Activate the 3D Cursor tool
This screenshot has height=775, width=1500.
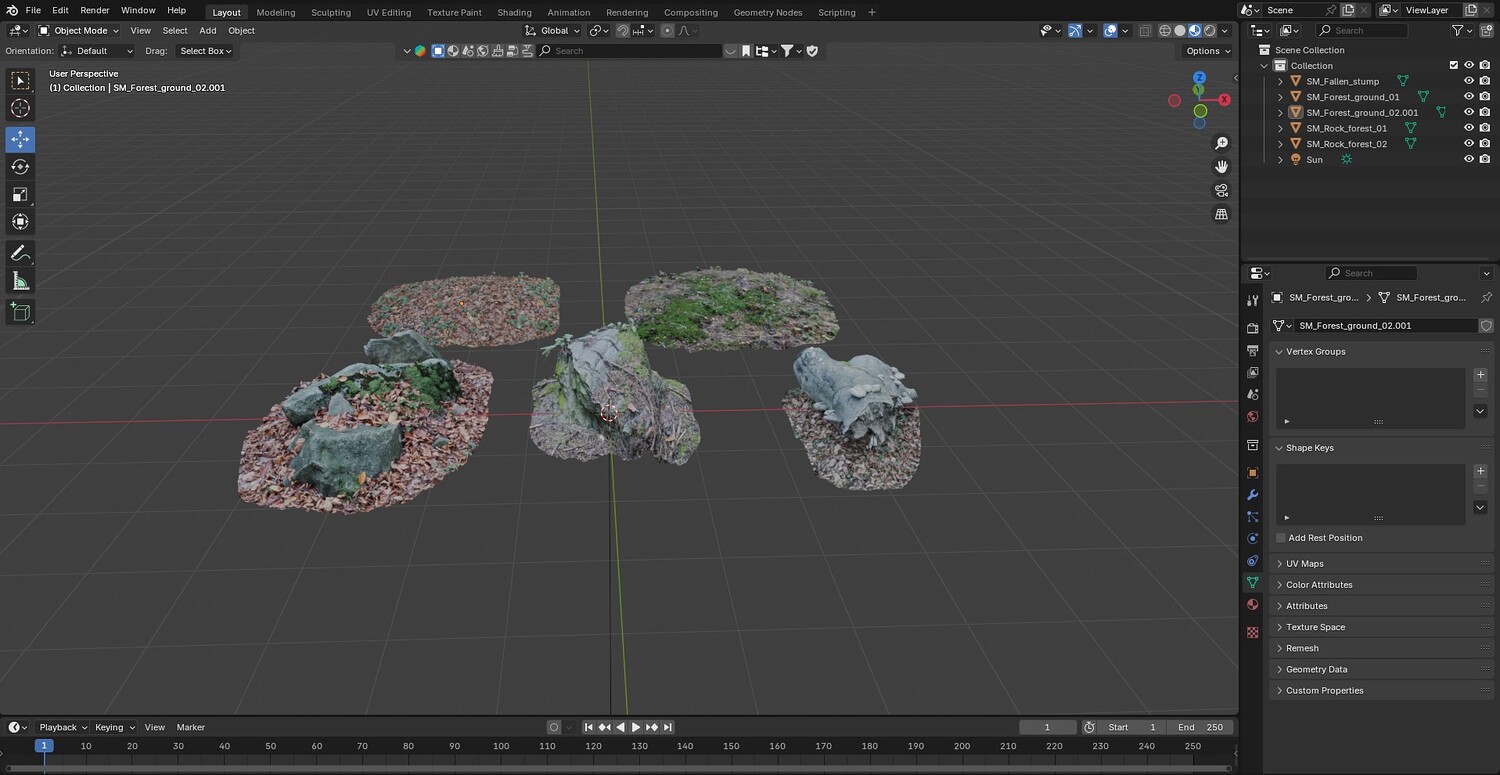point(20,108)
